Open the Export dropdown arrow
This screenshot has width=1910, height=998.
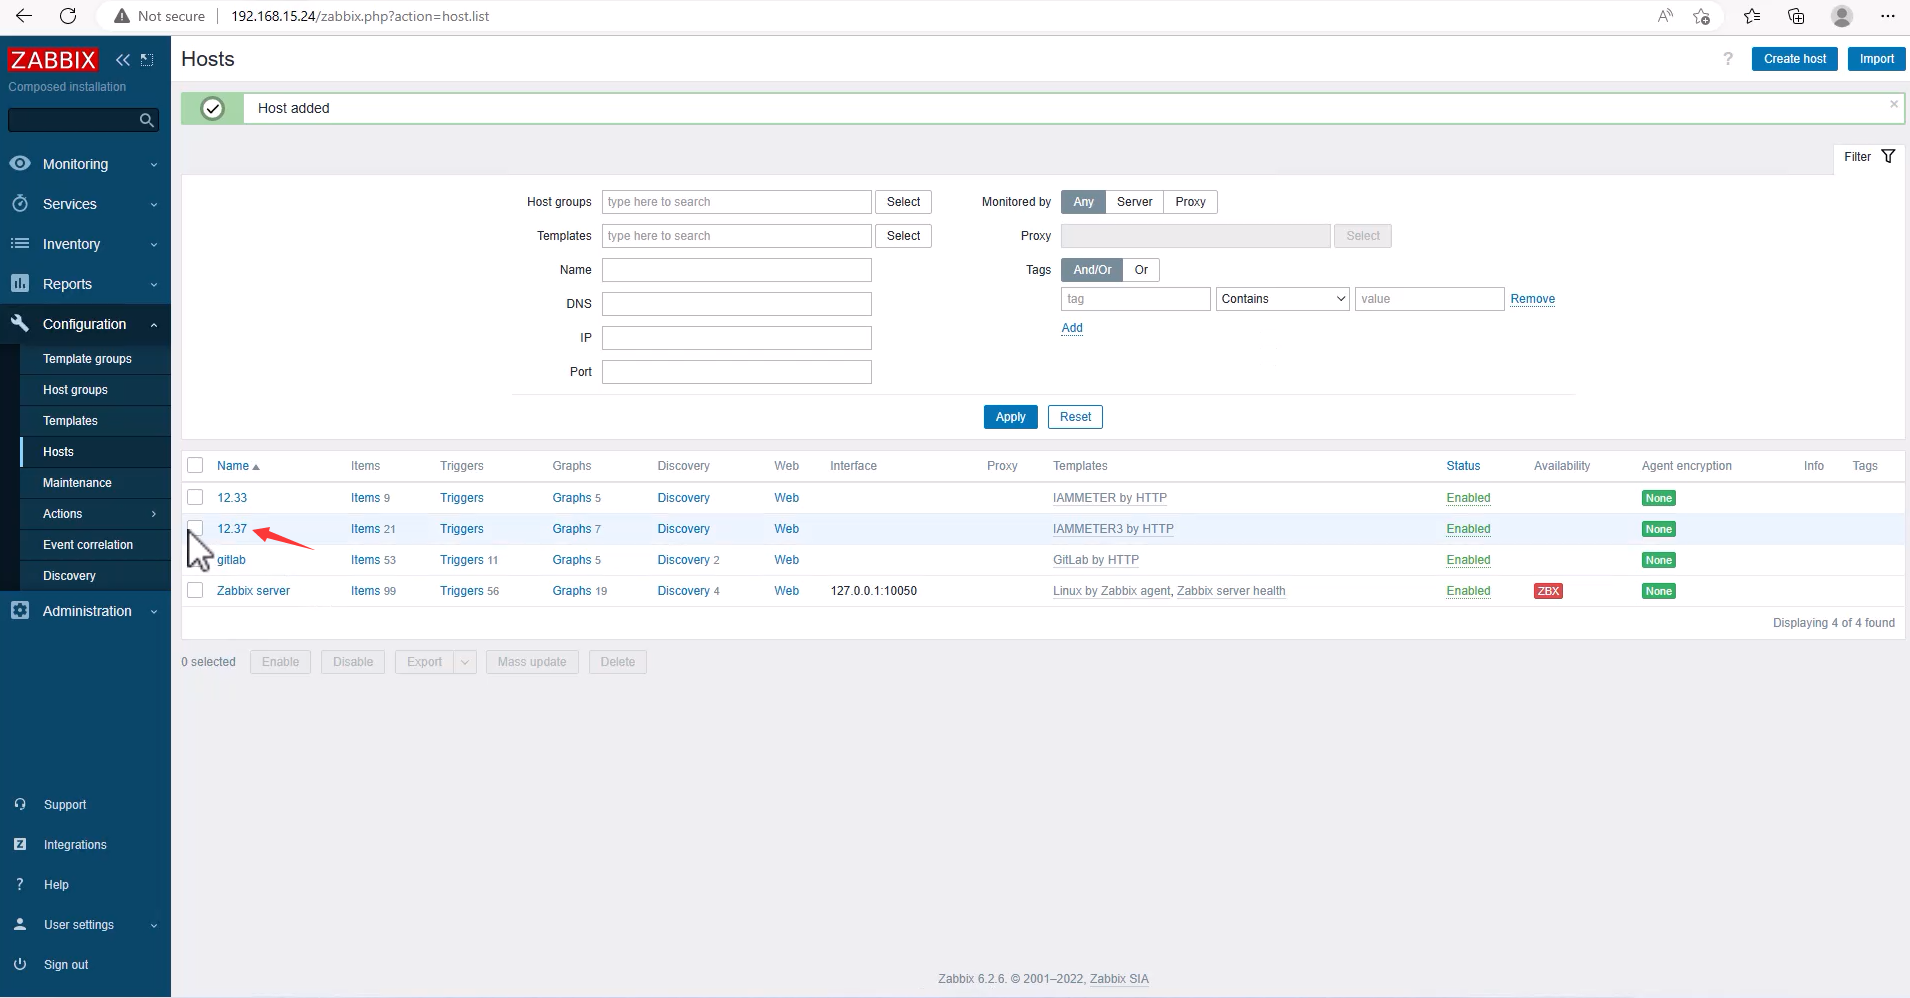click(x=465, y=662)
